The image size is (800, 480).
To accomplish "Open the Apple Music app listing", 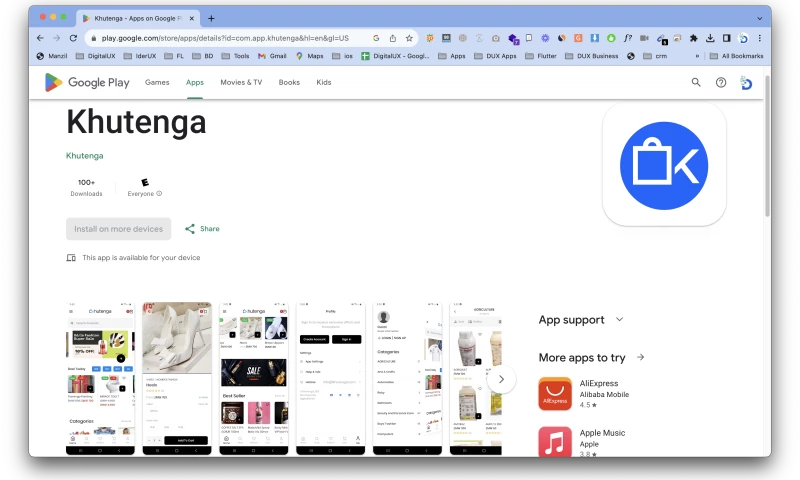I will tap(582, 442).
